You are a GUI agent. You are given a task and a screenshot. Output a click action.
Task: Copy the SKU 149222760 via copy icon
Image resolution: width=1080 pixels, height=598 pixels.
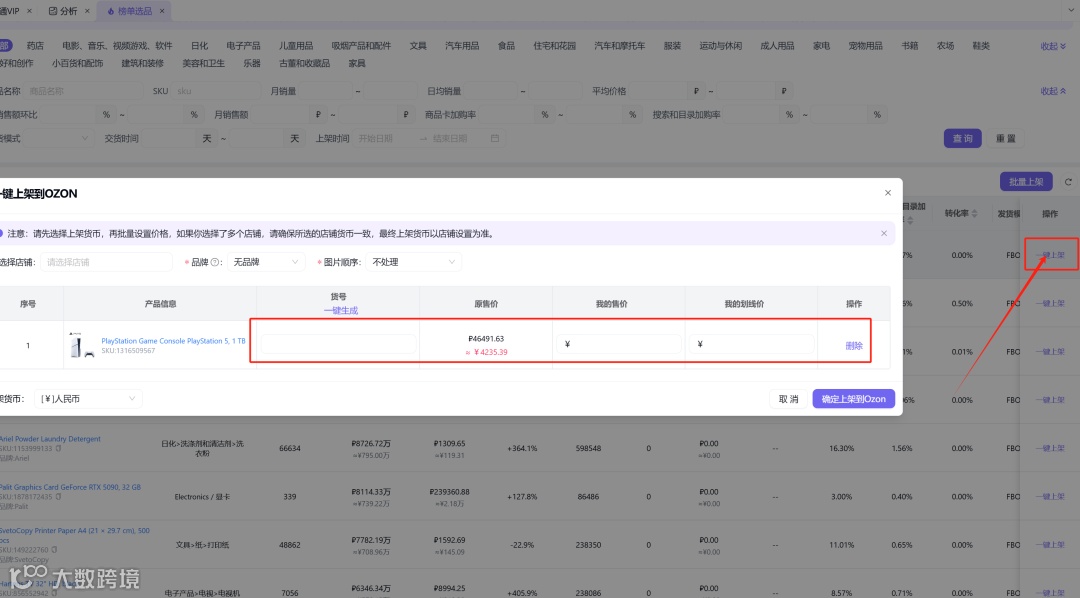[x=54, y=550]
